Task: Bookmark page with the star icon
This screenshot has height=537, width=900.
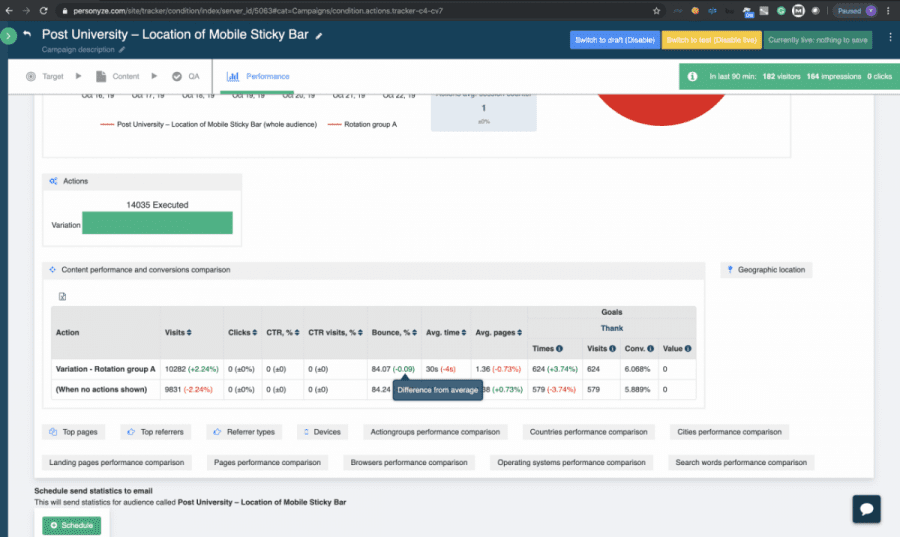Action: [x=656, y=10]
